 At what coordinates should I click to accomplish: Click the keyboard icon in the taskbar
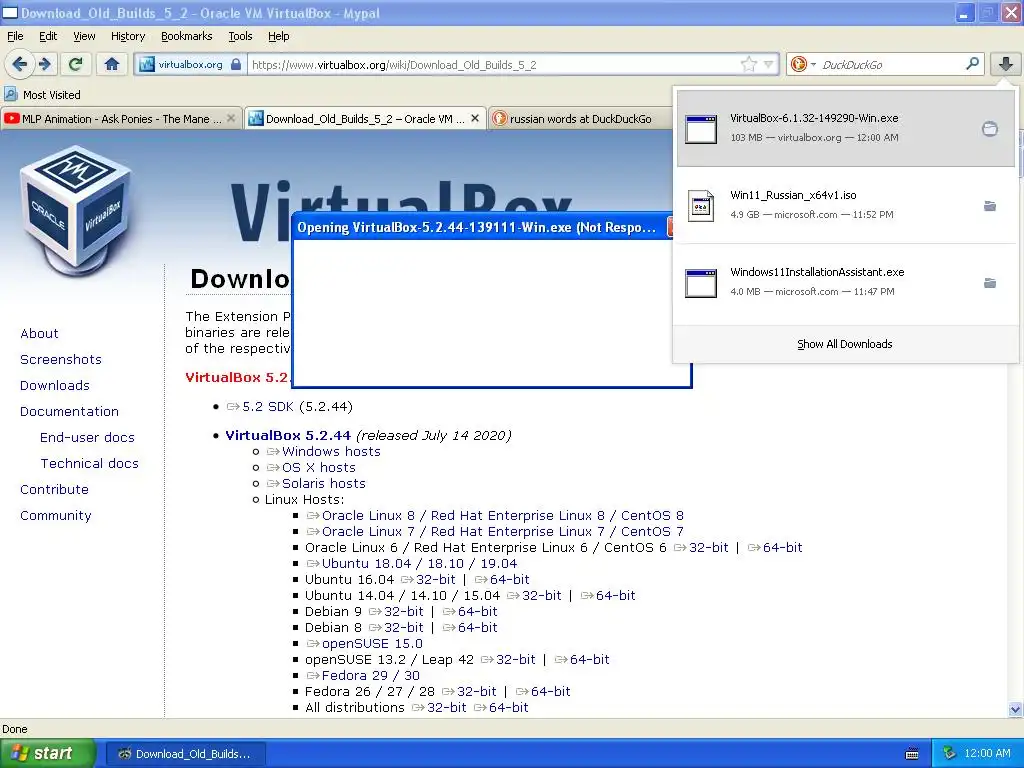click(x=912, y=754)
